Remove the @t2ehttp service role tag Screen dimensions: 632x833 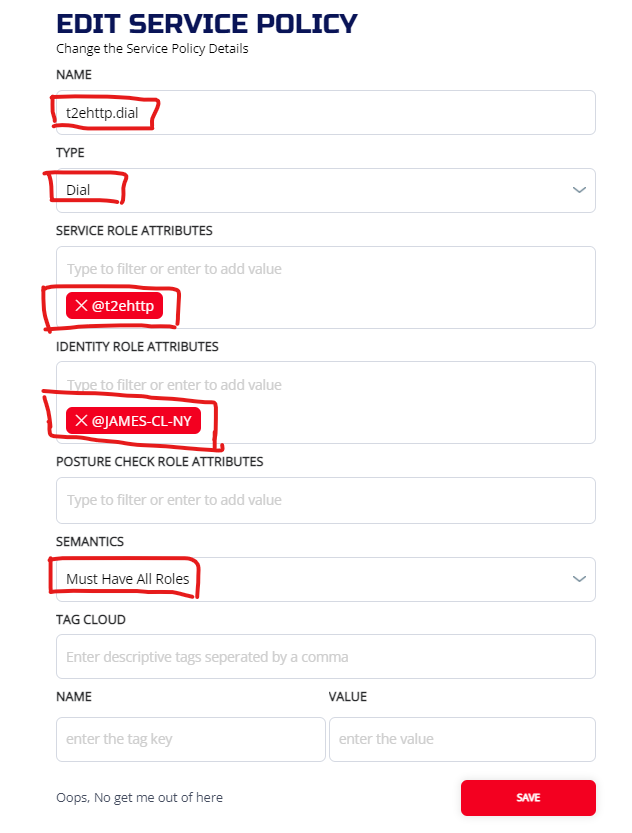81,306
